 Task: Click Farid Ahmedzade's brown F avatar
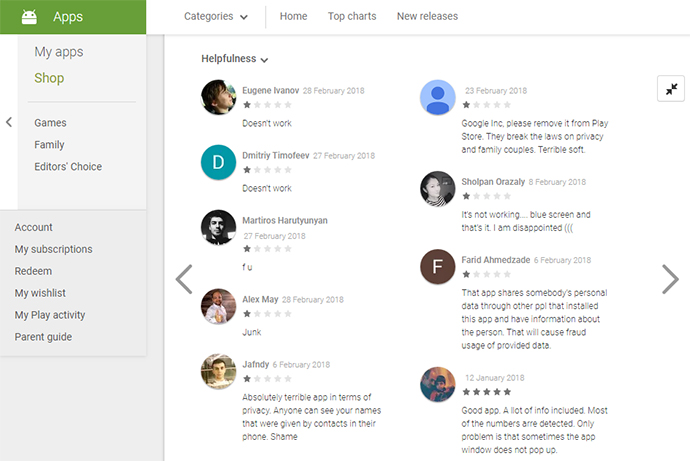[x=438, y=267]
